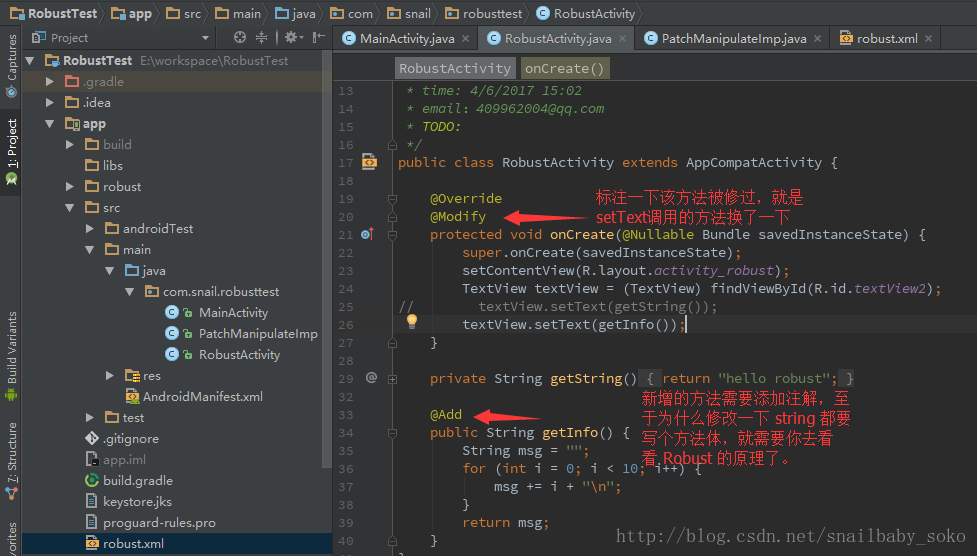Open Project panel settings gear
Viewport: 977px width, 556px height.
tap(291, 37)
